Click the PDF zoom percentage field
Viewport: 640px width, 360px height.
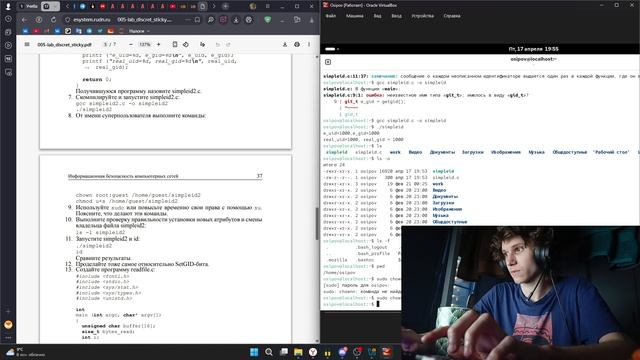(x=145, y=44)
